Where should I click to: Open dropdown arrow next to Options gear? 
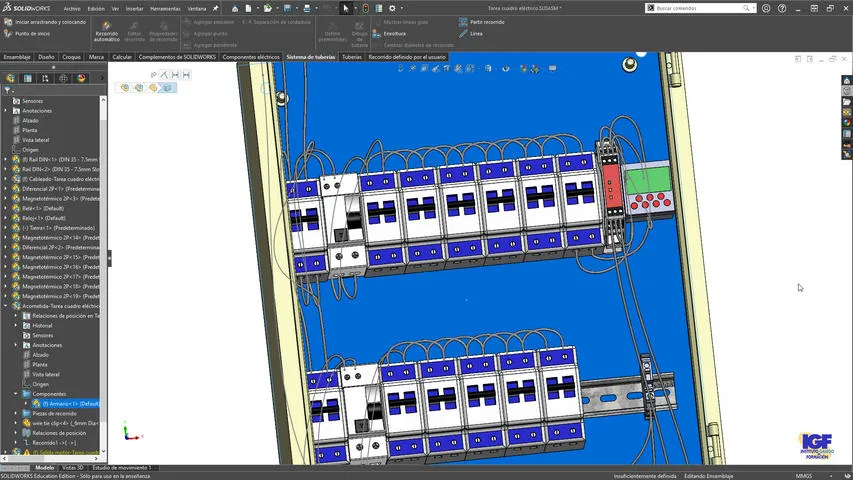[x=401, y=8]
